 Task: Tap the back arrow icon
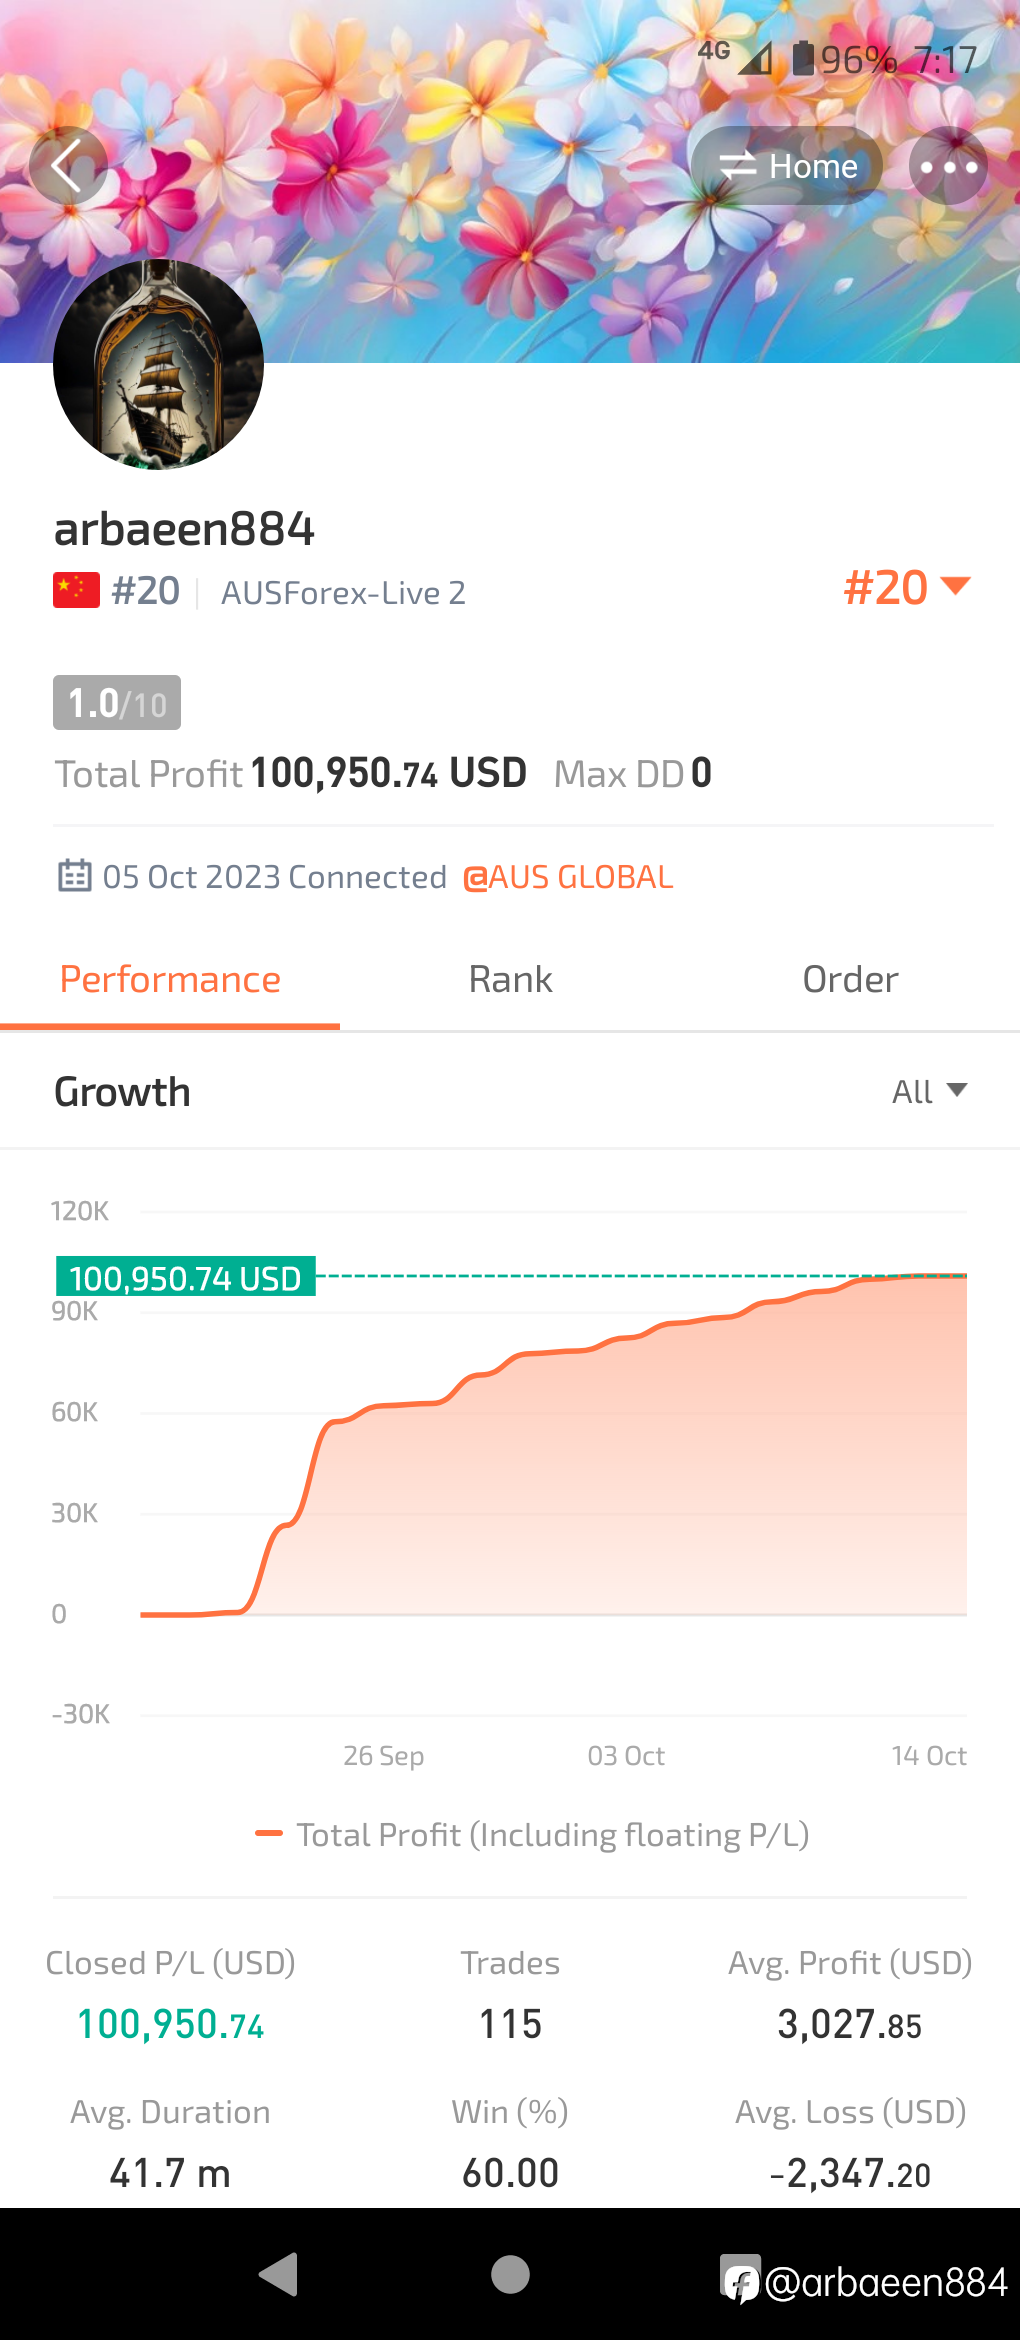(x=68, y=166)
